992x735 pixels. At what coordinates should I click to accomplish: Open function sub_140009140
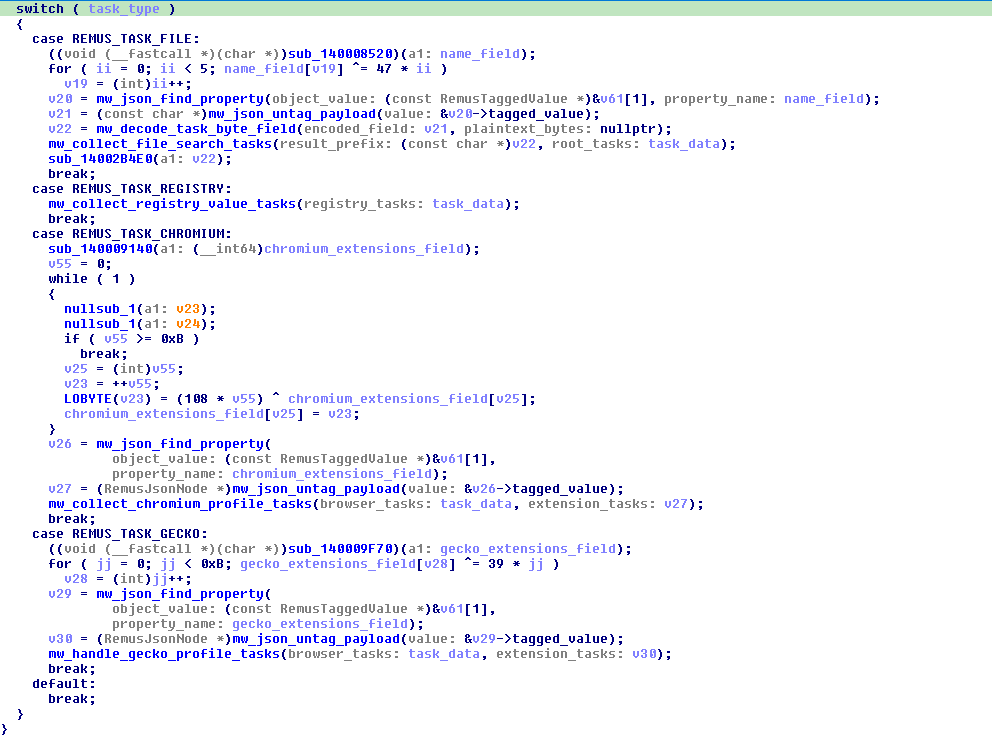click(101, 249)
